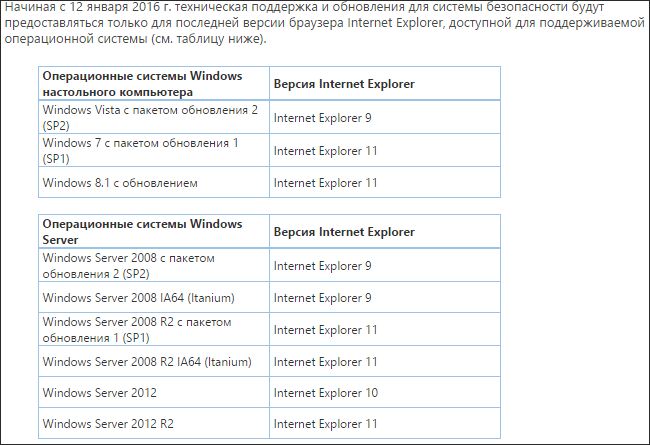Click the 'Windows Vista с пакетом обновления 2' cell
Image resolution: width=650 pixels, height=445 pixels.
(x=152, y=116)
